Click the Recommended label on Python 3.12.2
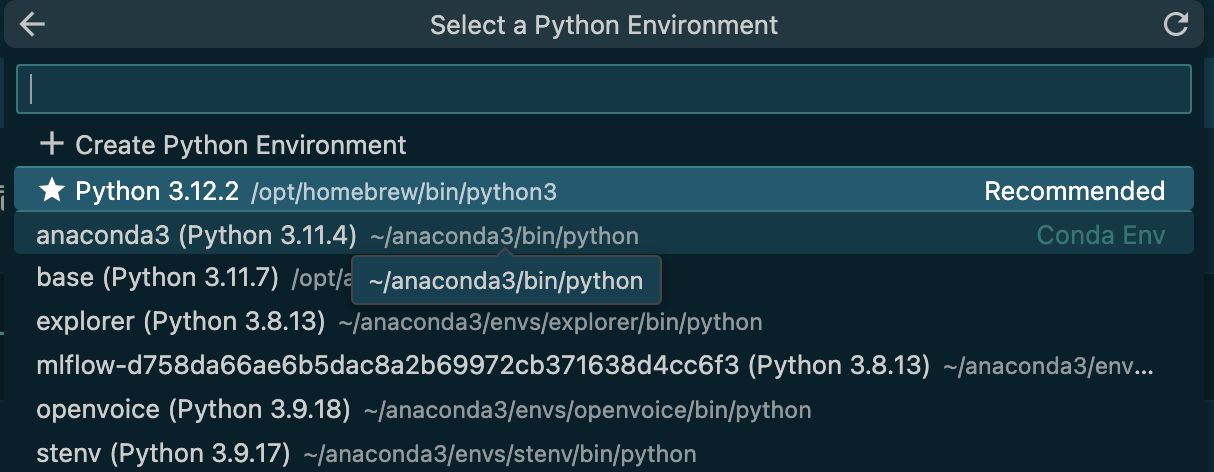 (x=1075, y=191)
